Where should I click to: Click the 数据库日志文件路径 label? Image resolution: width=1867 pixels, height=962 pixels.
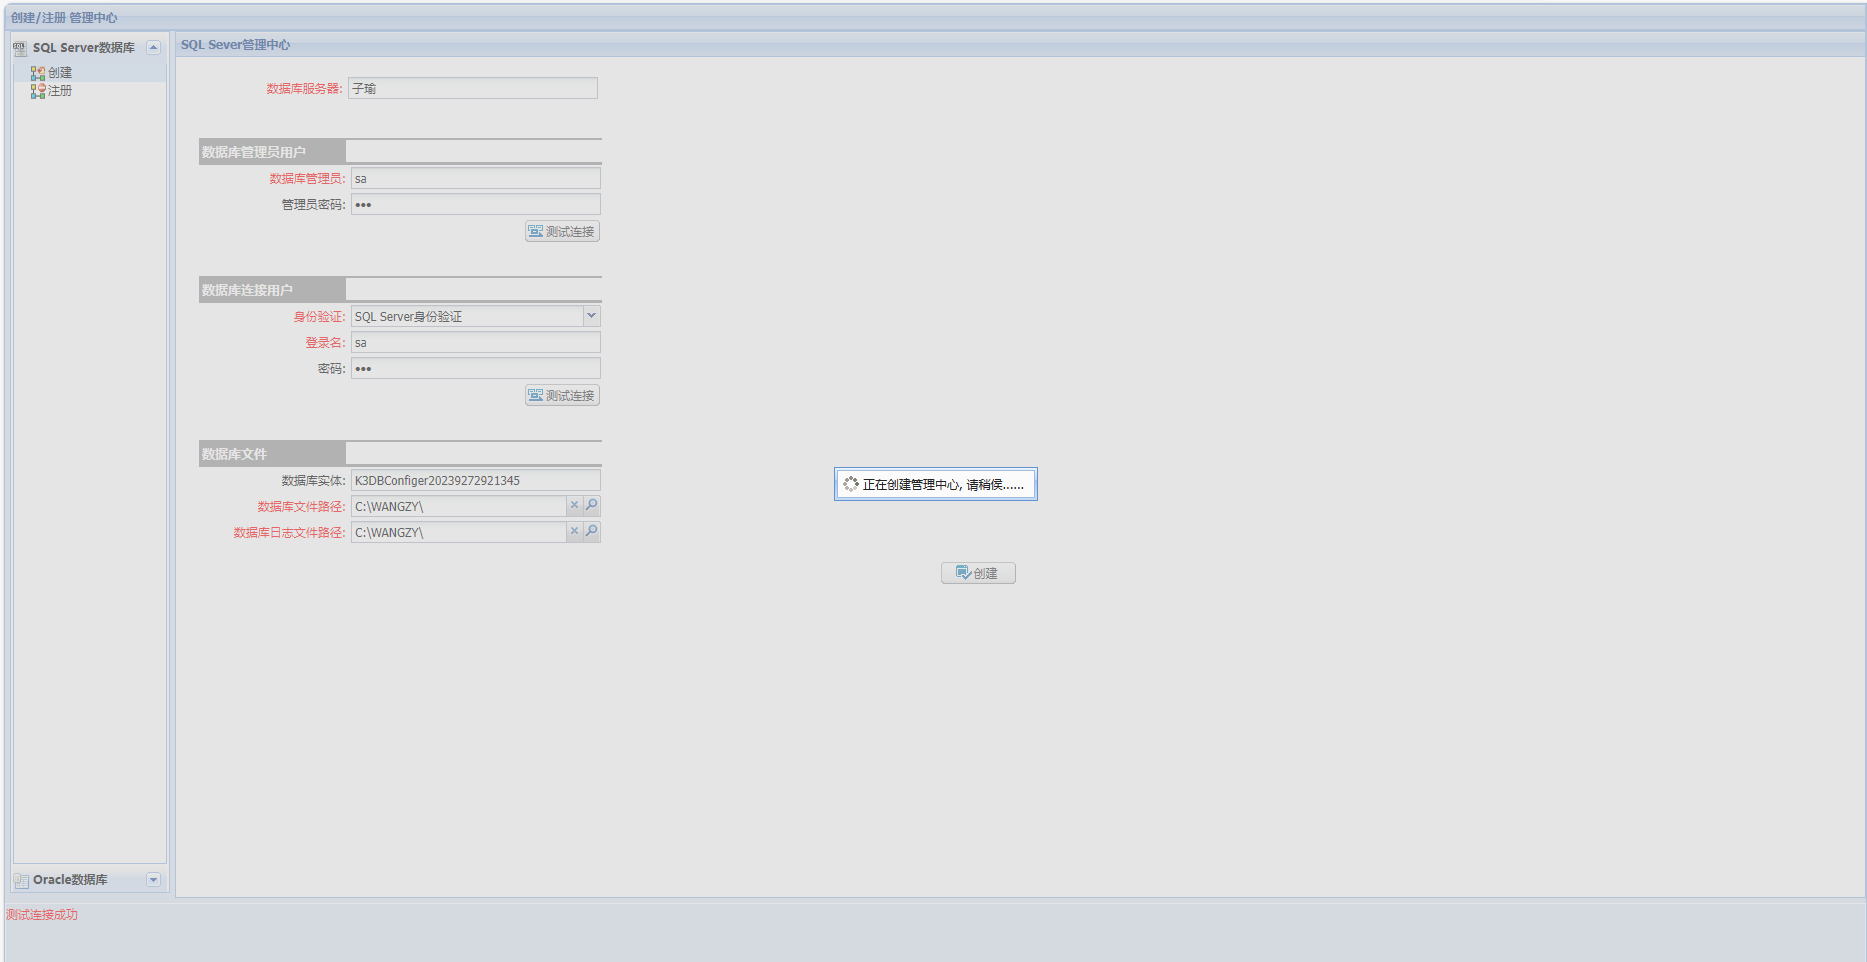coord(289,533)
